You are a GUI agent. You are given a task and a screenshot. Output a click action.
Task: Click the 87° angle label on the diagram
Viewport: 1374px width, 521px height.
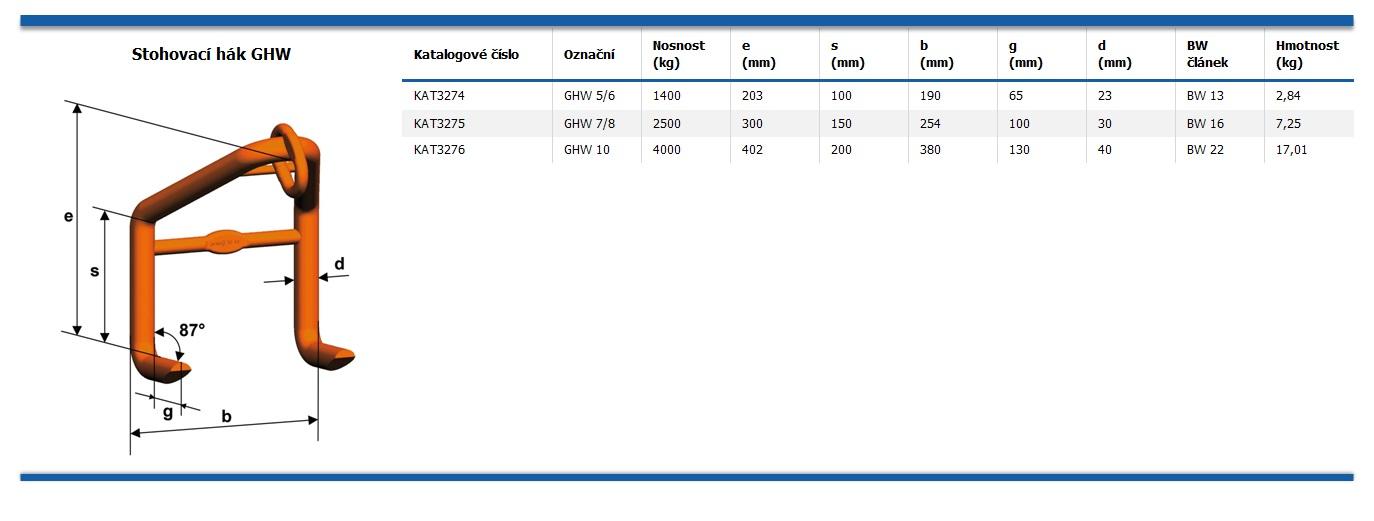[192, 329]
